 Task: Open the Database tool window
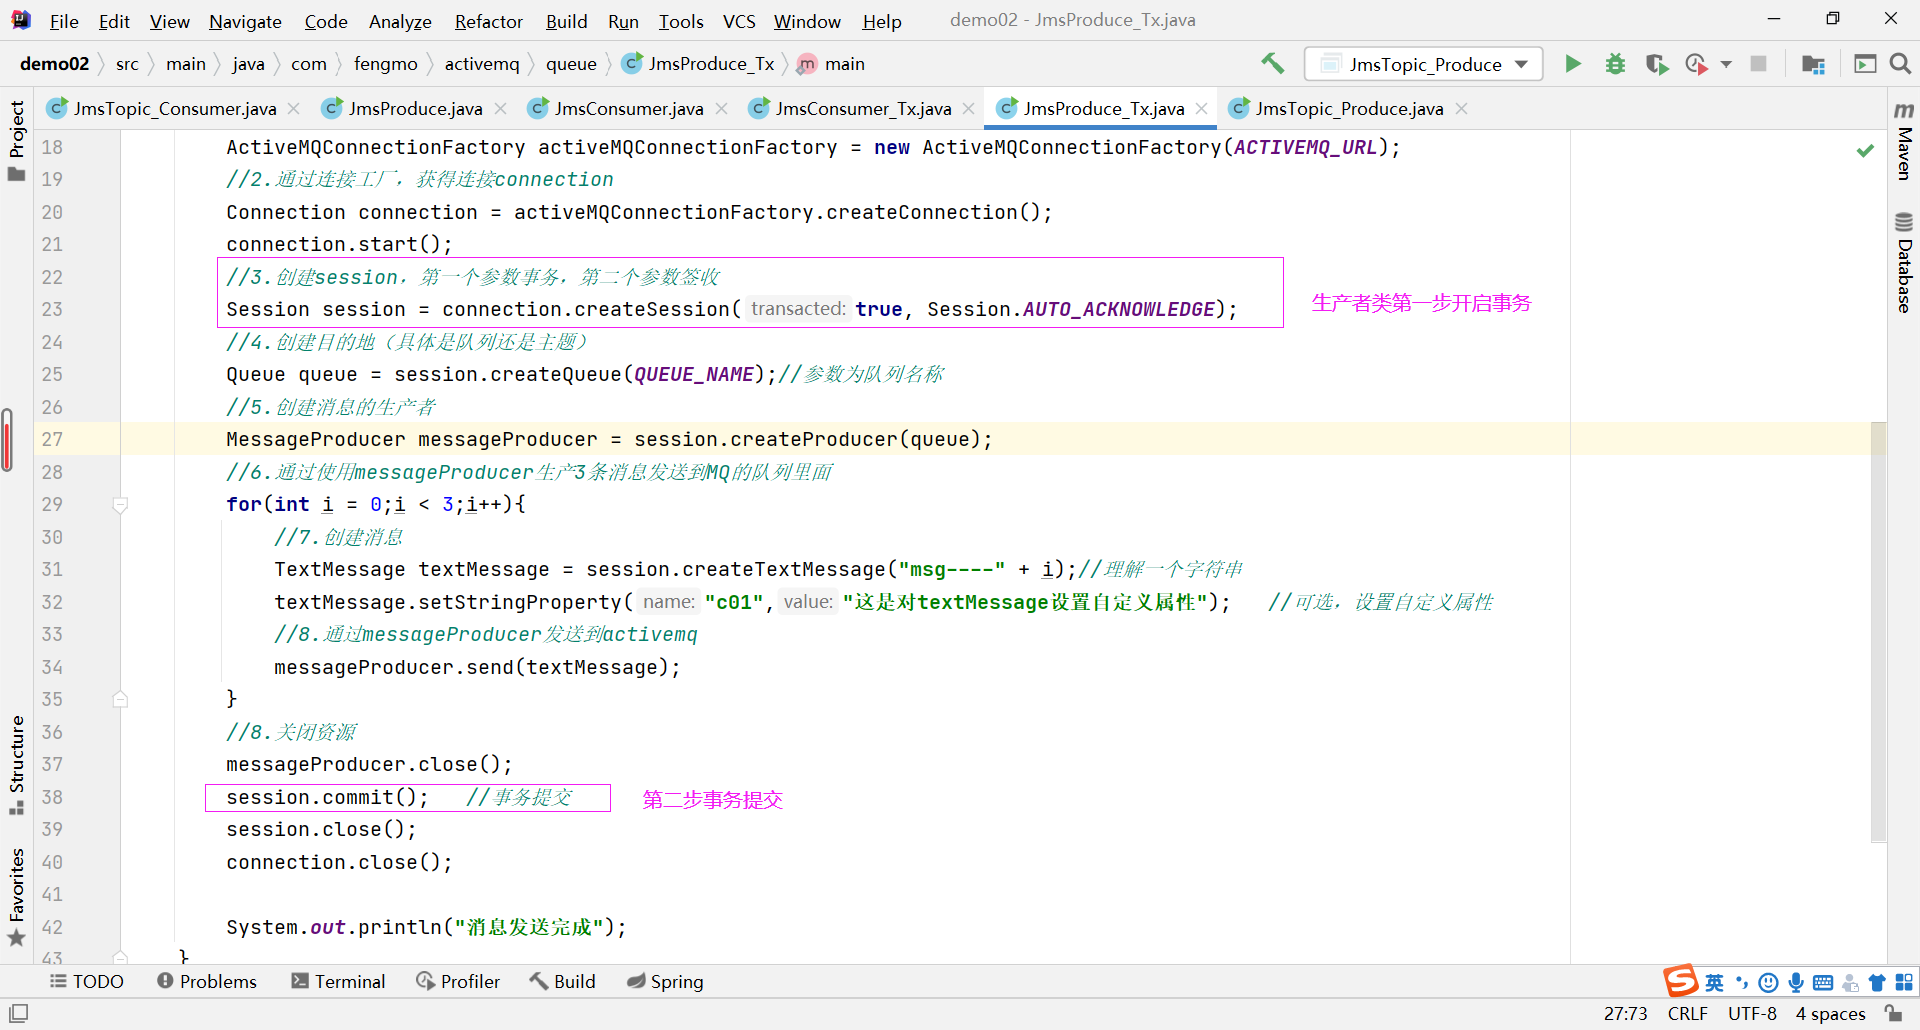[x=1904, y=263]
